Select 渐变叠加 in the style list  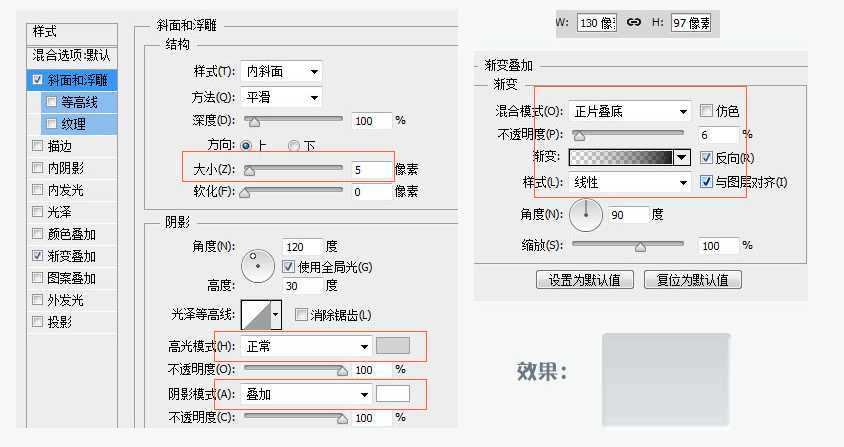coord(71,256)
